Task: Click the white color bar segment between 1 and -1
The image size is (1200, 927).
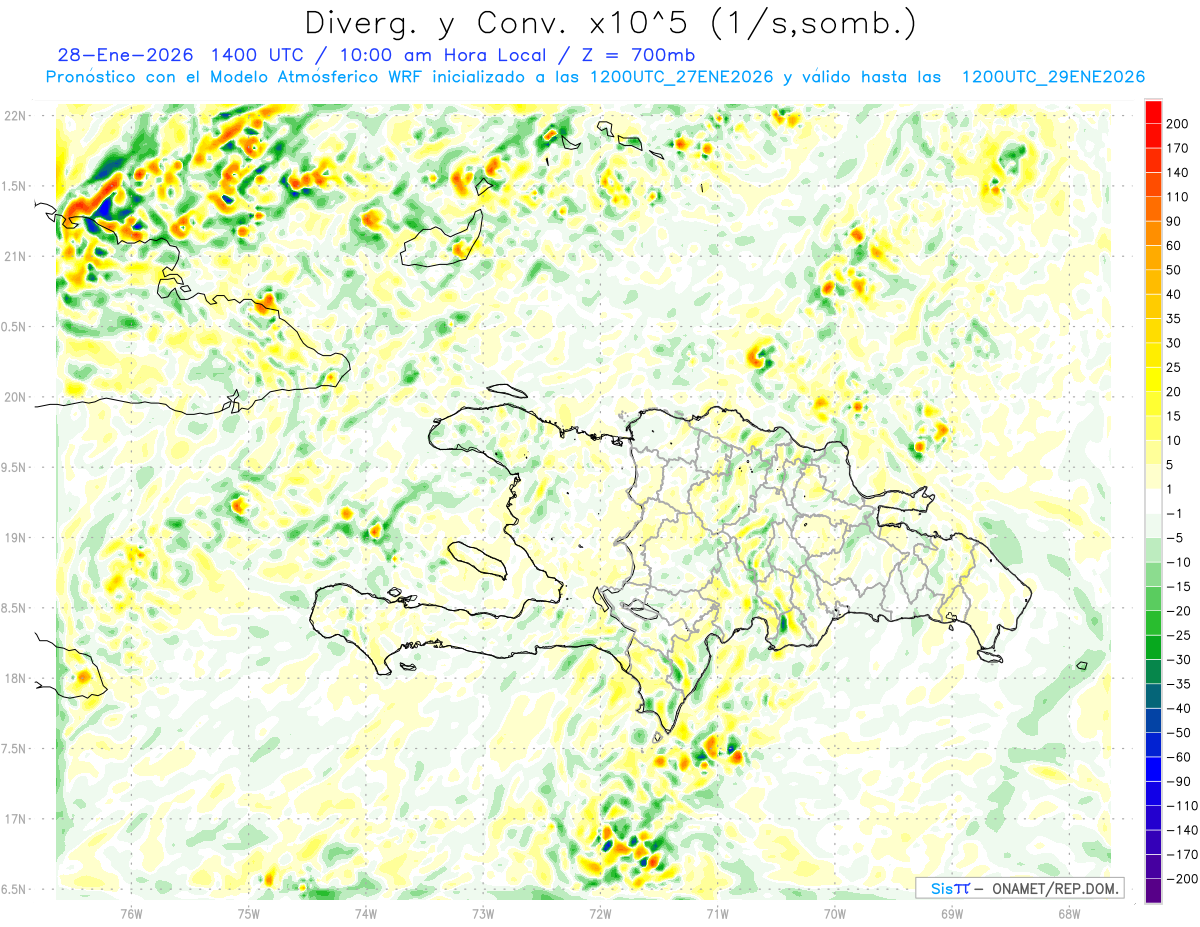Action: pyautogui.click(x=1153, y=501)
